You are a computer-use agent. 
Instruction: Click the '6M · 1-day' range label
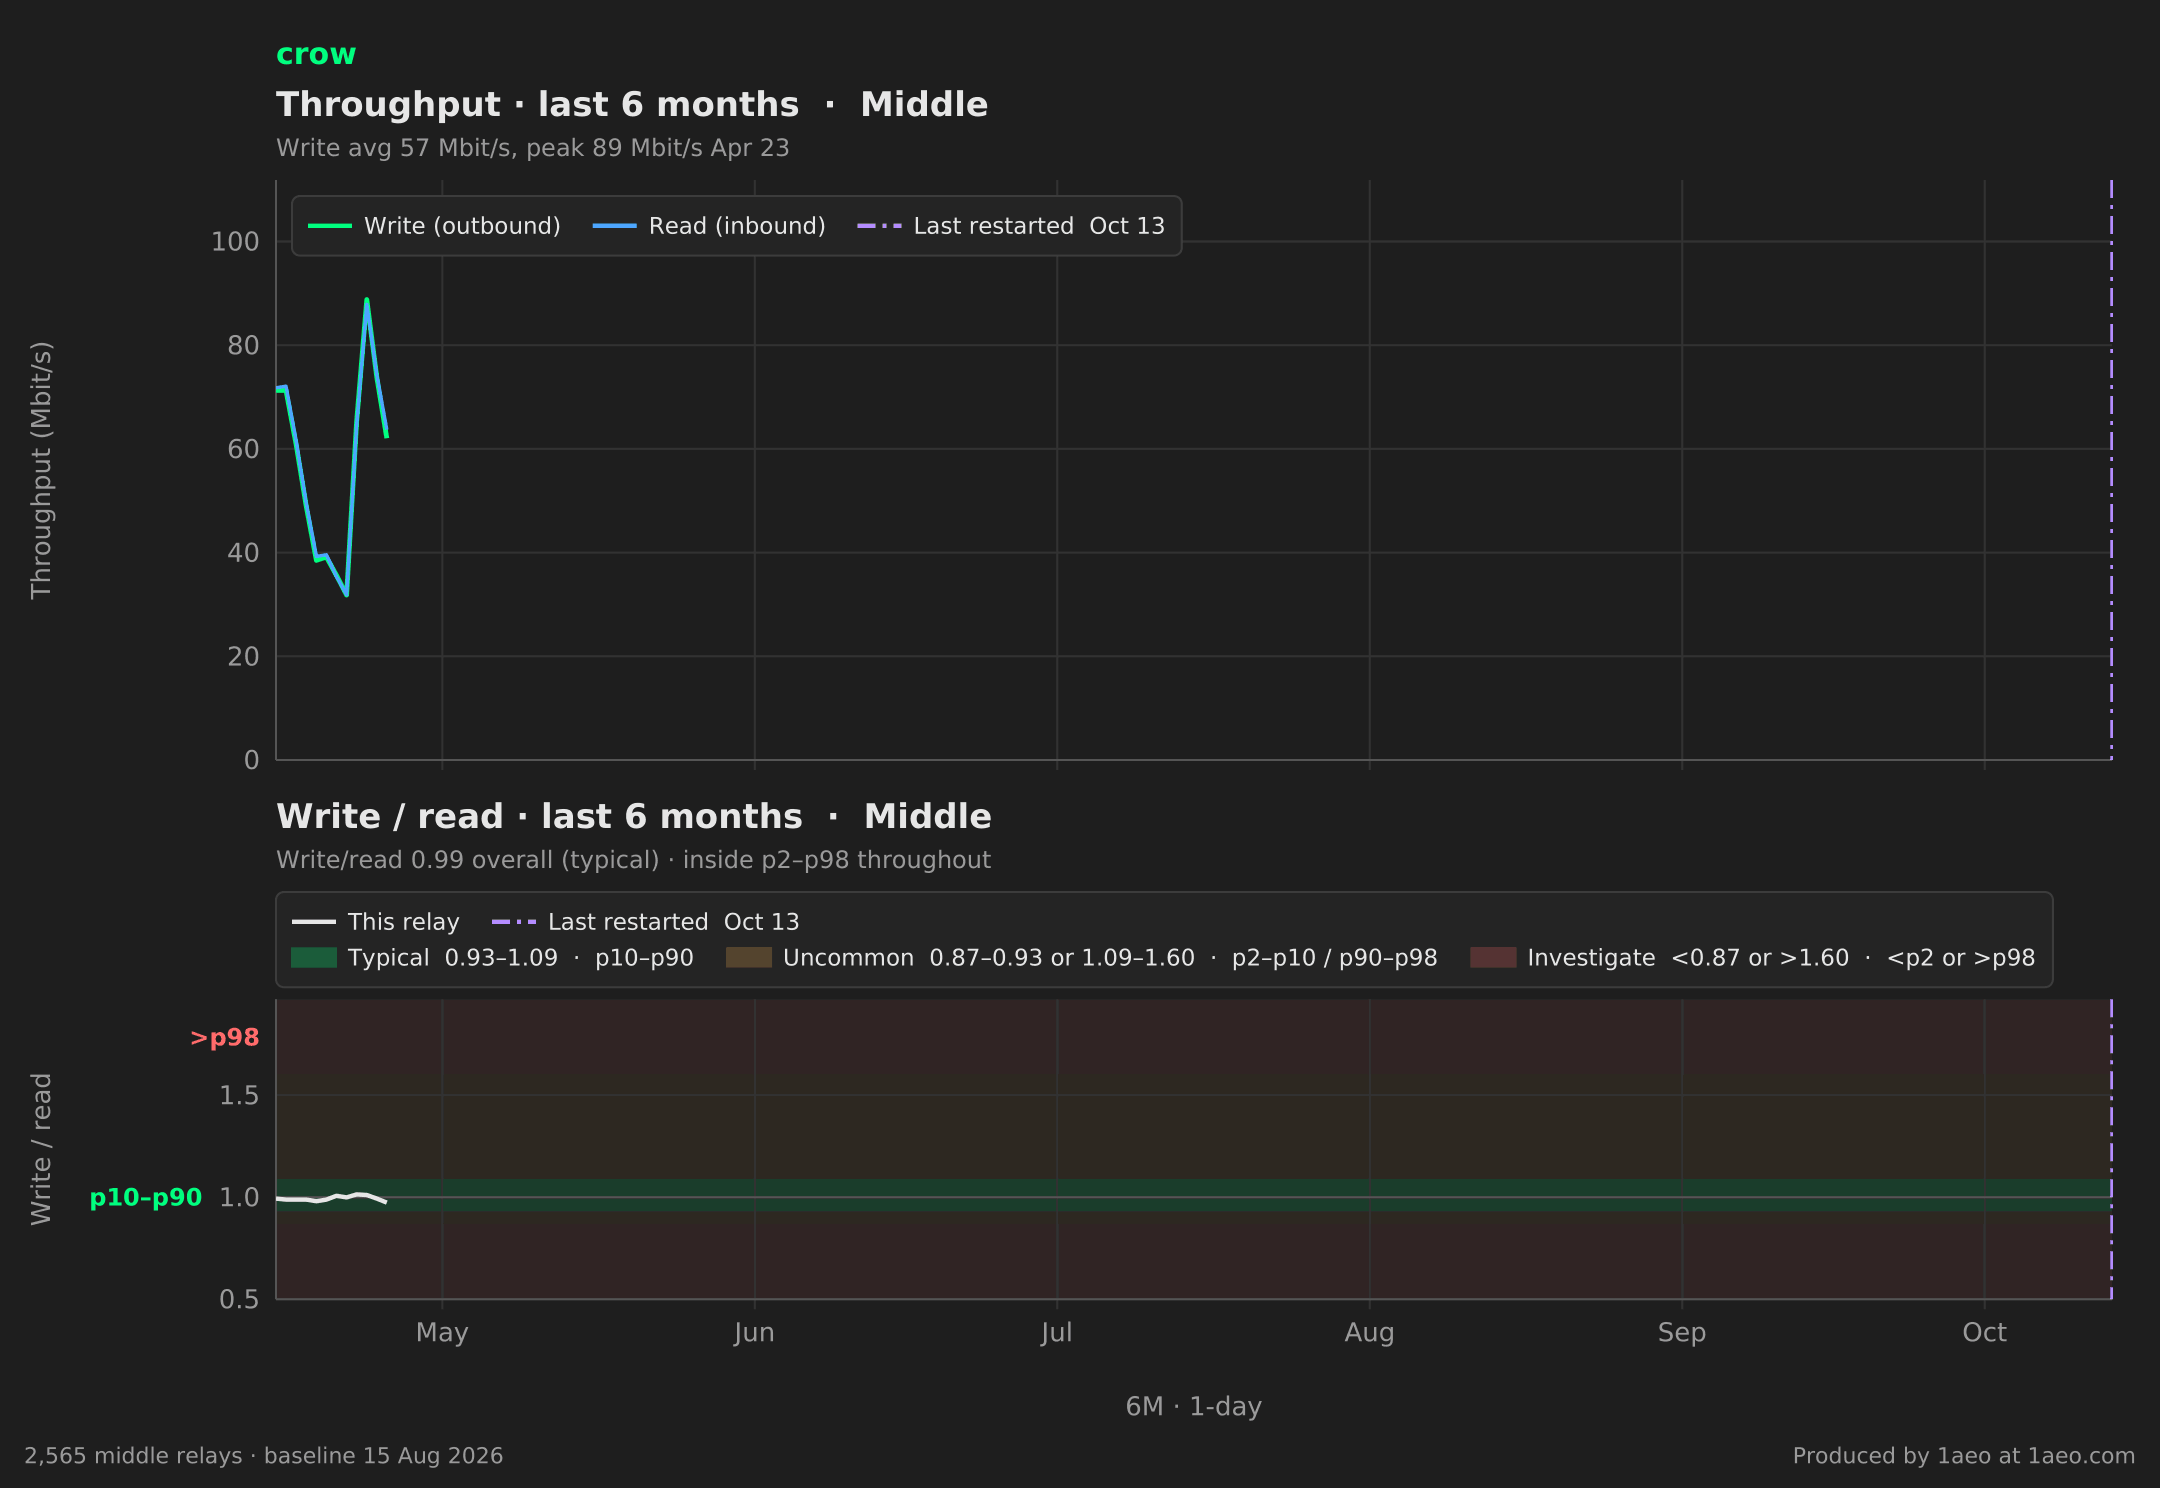click(x=1194, y=1407)
